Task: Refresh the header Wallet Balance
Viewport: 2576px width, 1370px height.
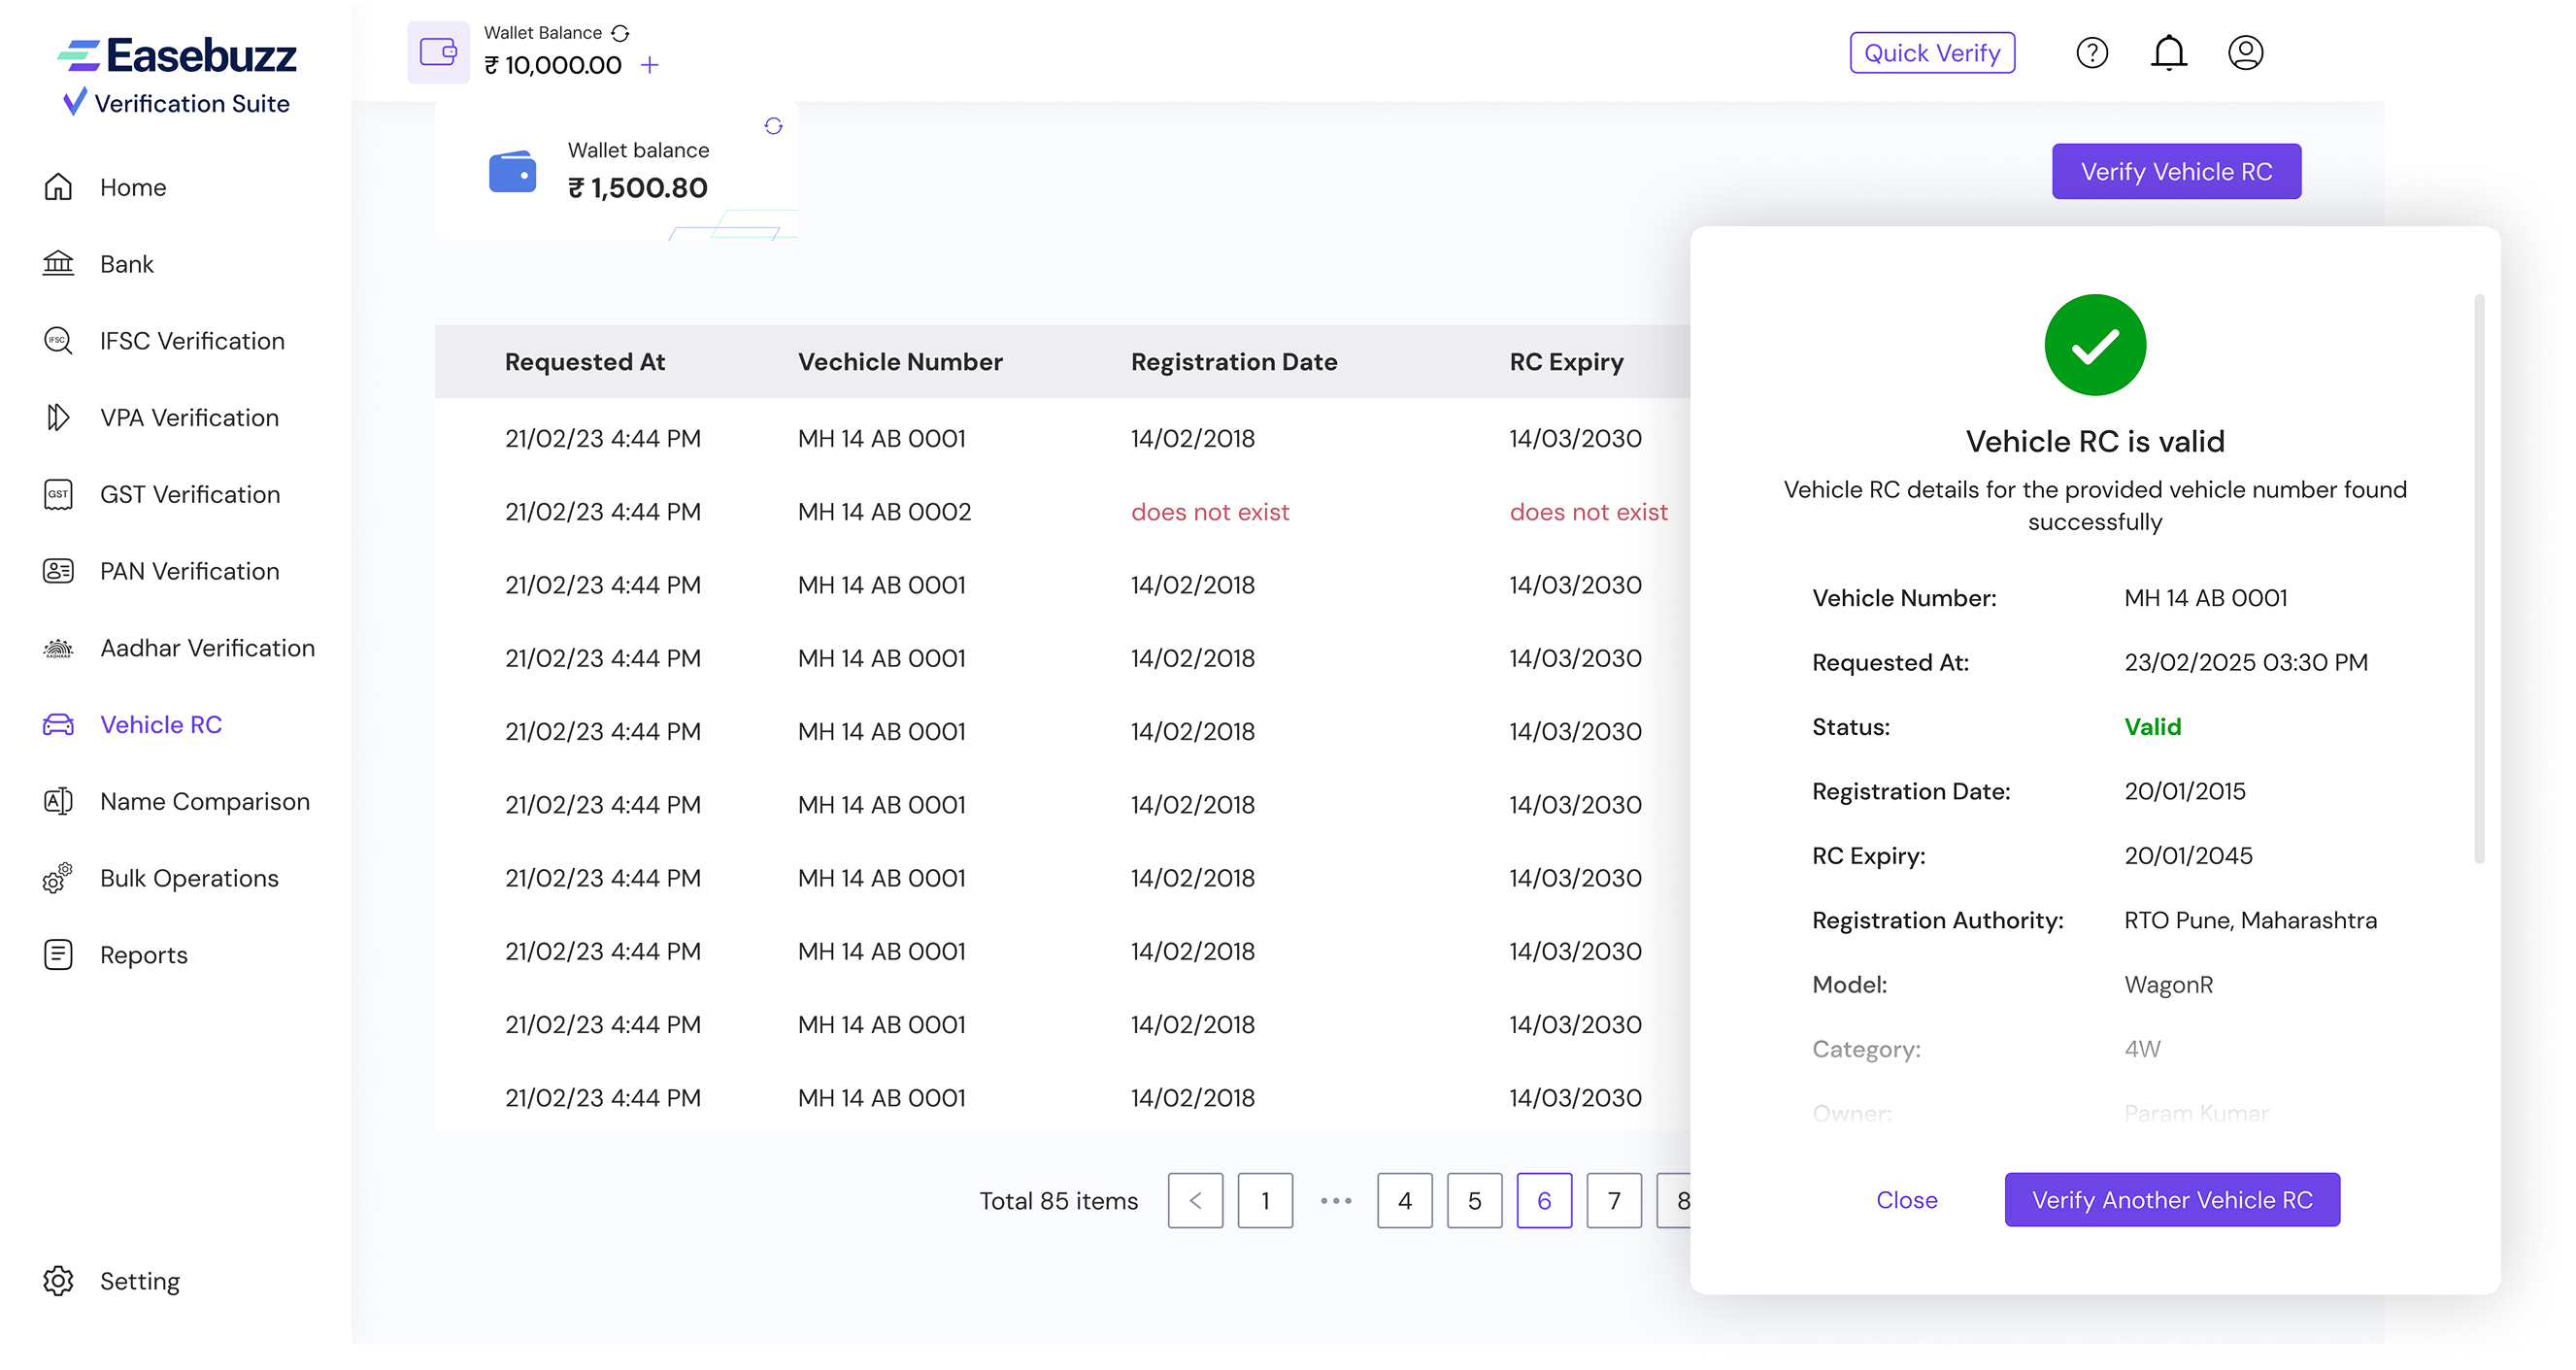Action: point(620,33)
